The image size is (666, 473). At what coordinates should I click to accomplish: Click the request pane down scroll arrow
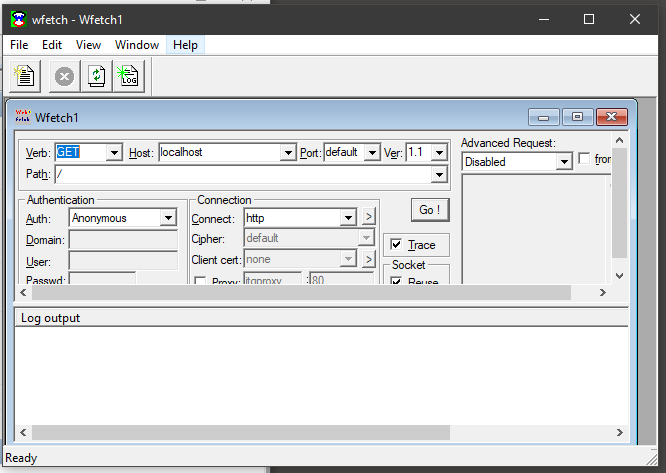tap(619, 276)
